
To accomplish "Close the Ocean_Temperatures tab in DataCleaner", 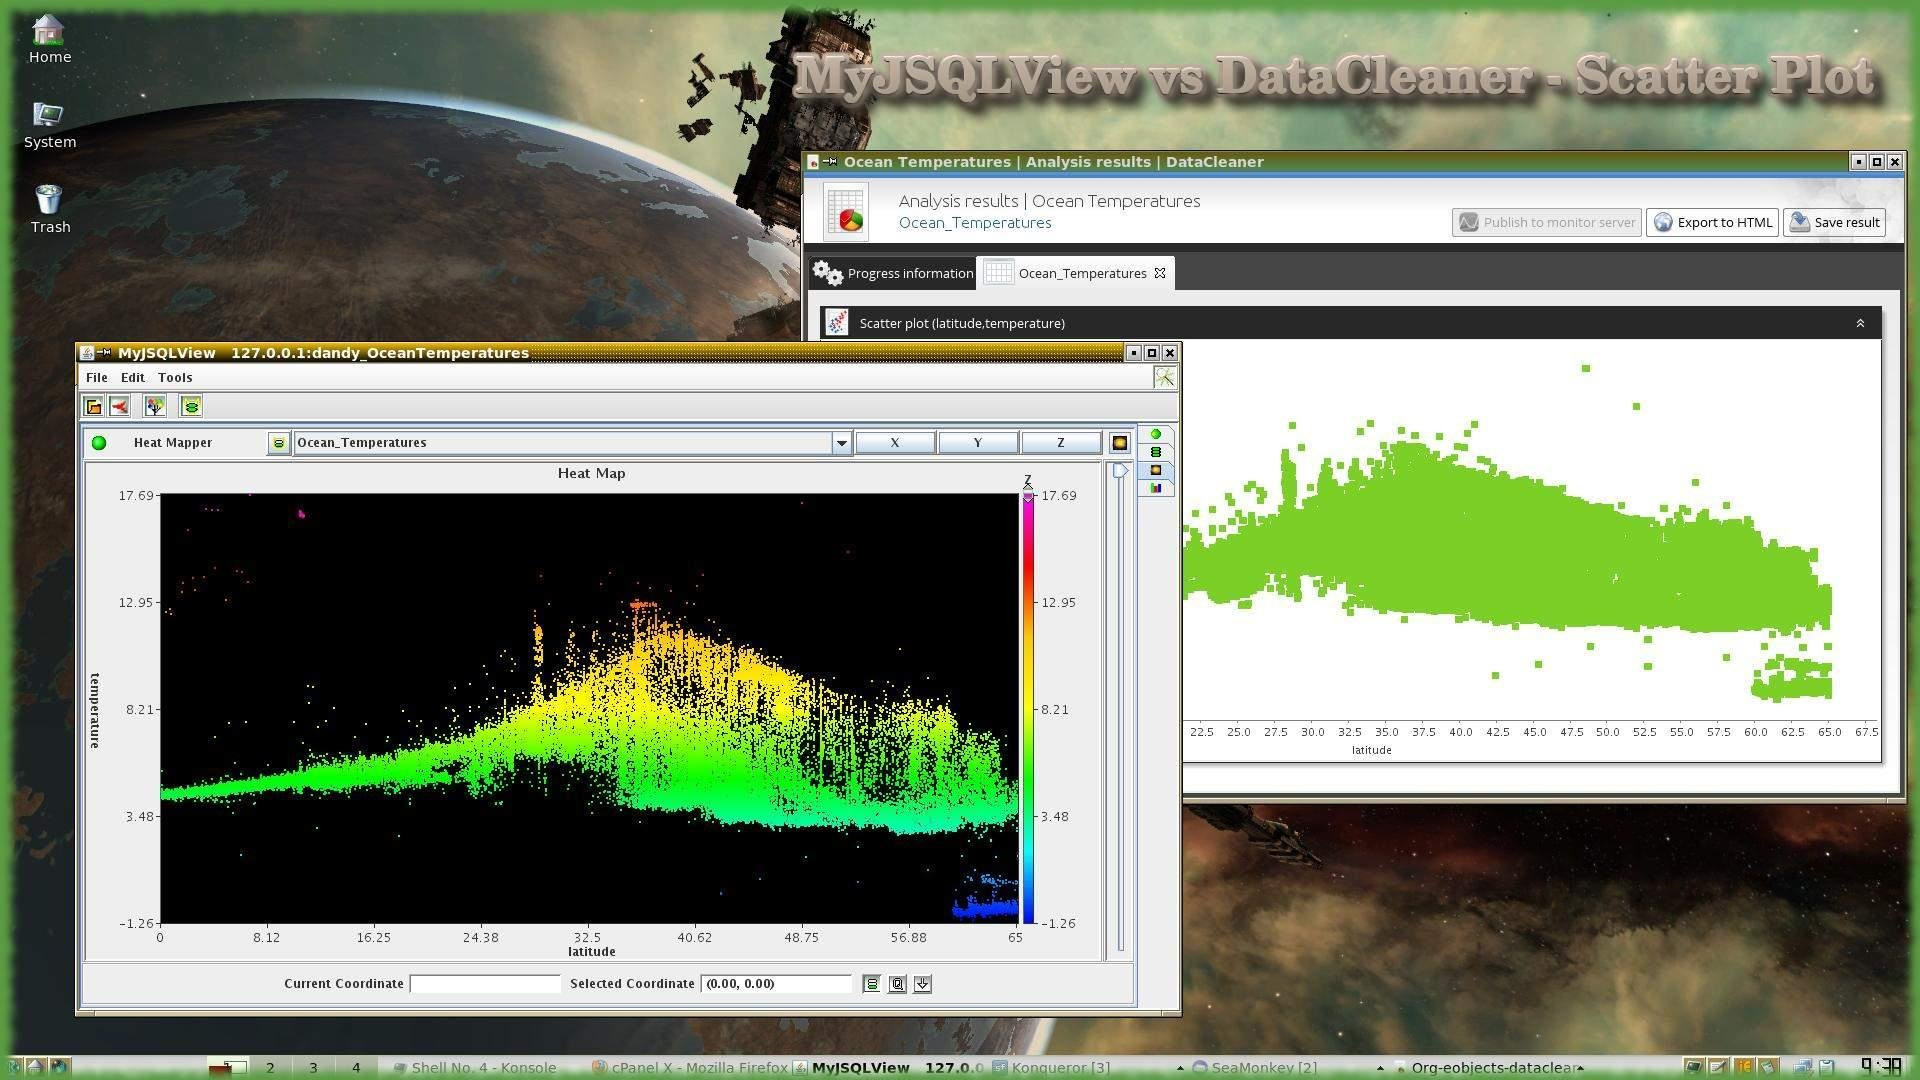I will (1160, 273).
